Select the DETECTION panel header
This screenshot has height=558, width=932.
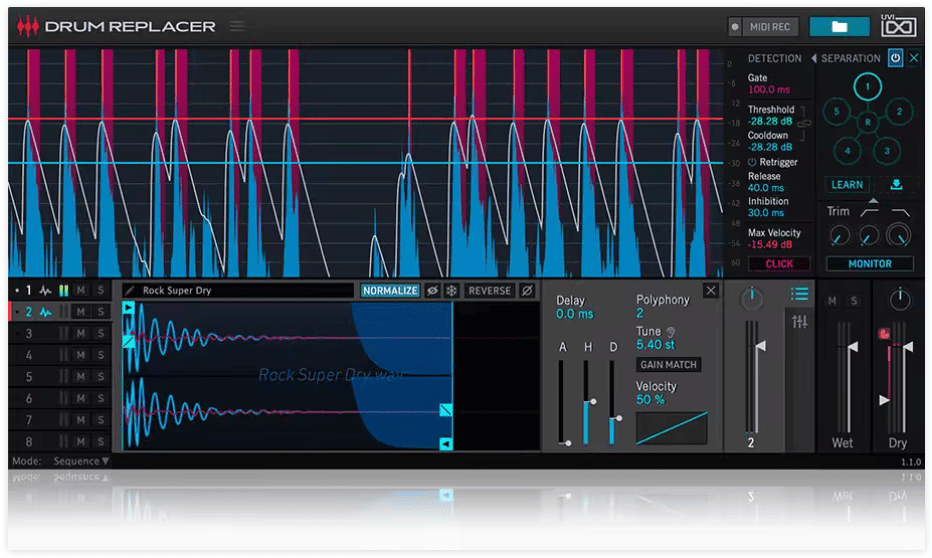click(x=774, y=58)
